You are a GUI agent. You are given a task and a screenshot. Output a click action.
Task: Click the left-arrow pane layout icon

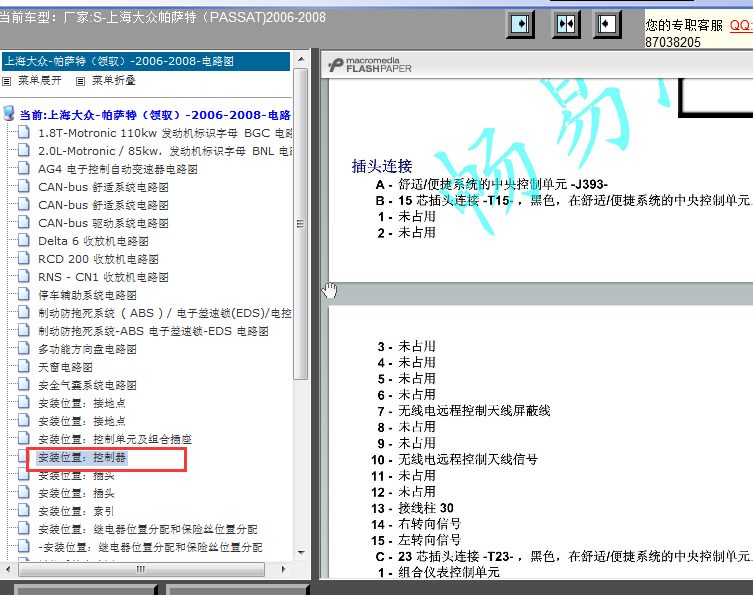coord(607,24)
